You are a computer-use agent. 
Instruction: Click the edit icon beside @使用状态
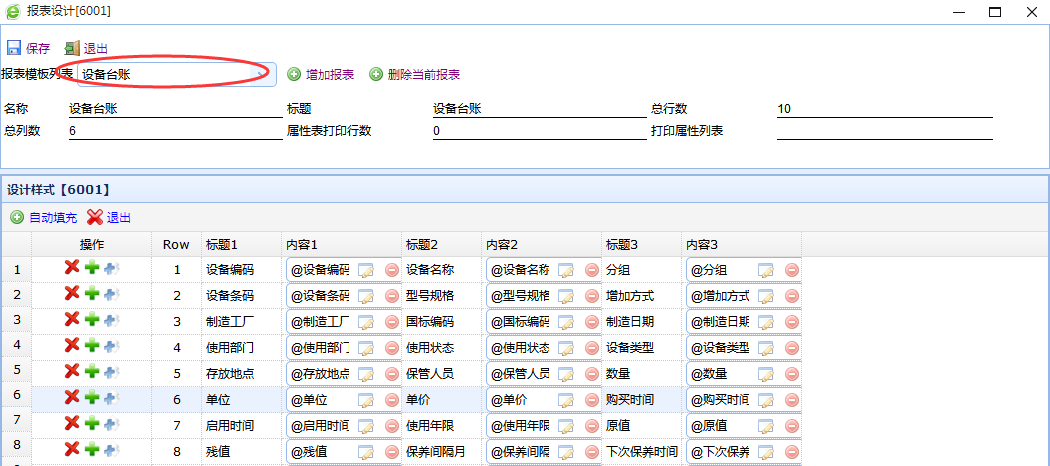click(x=566, y=348)
